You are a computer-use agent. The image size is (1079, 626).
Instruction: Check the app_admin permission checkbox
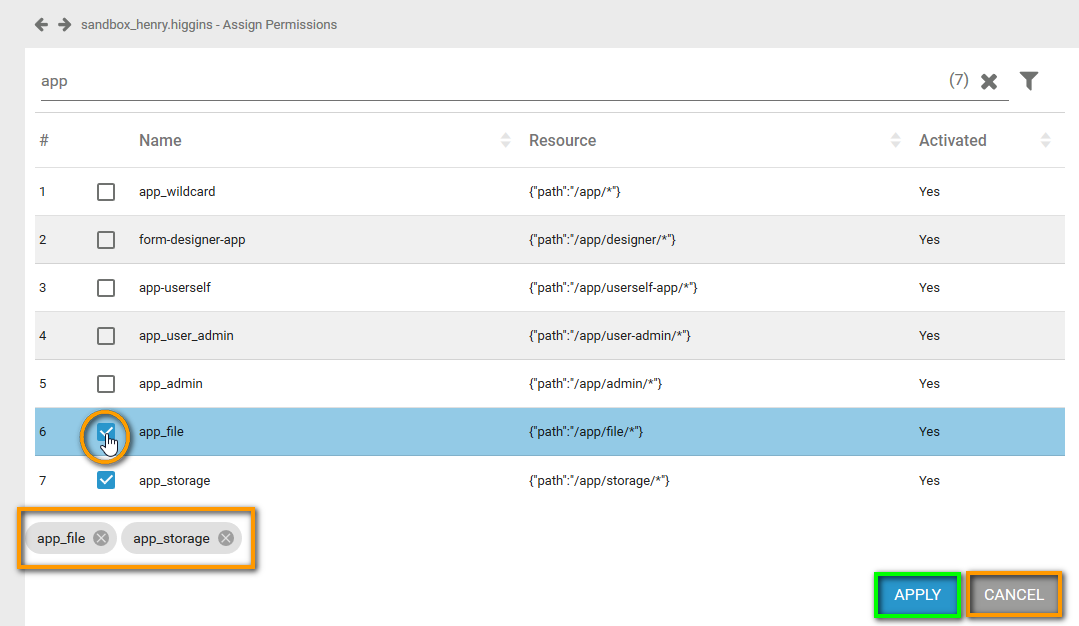[x=106, y=383]
